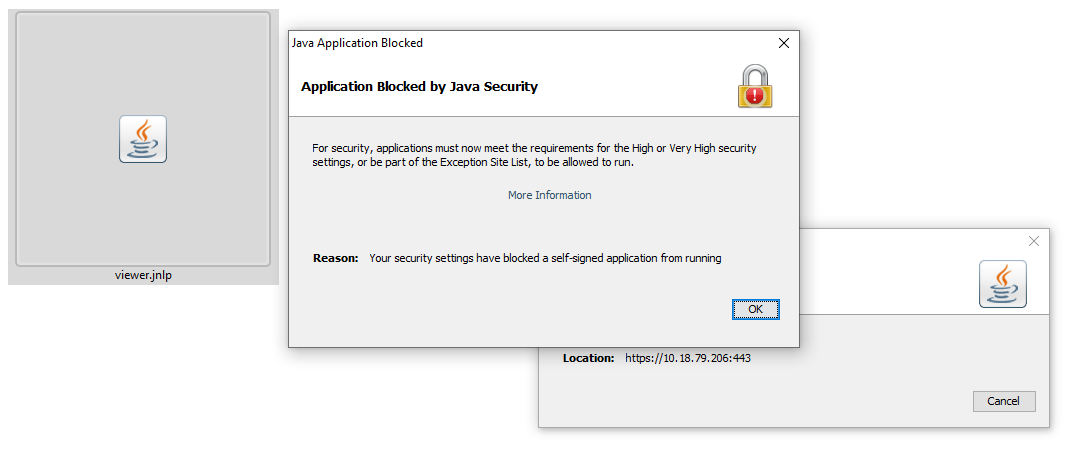Click the self-signed application reason text

click(x=546, y=258)
